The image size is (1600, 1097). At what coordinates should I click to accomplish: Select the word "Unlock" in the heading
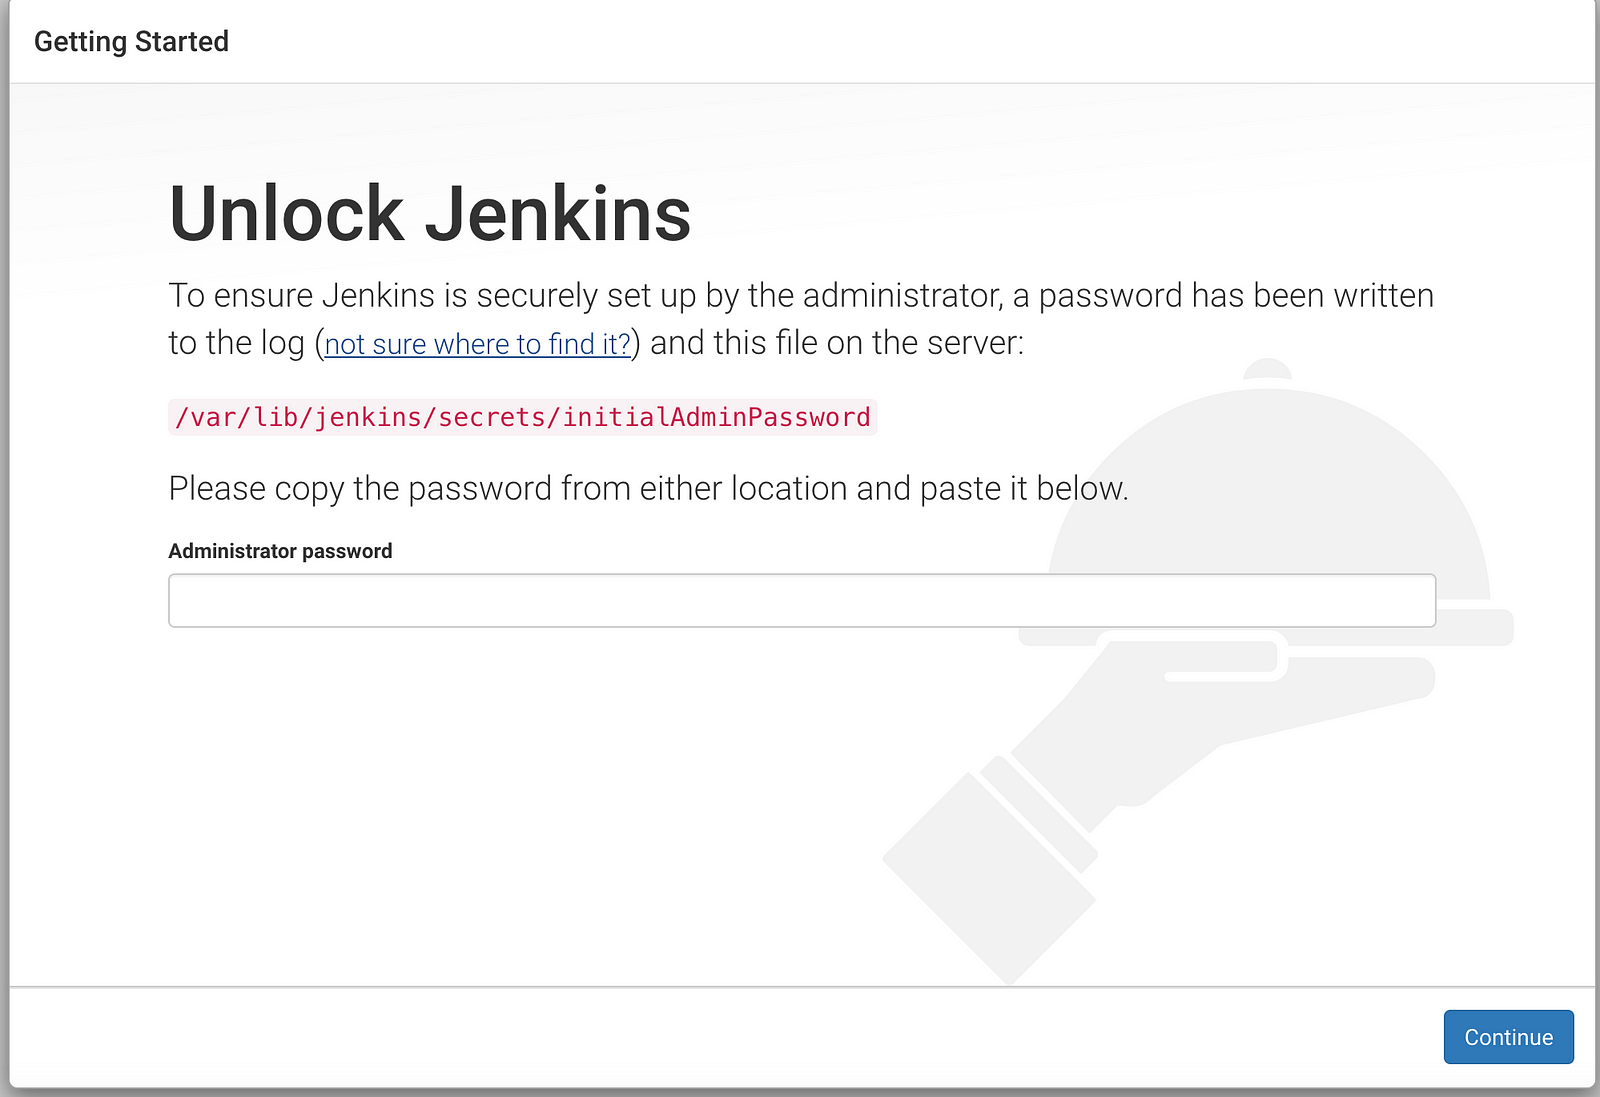coord(286,214)
